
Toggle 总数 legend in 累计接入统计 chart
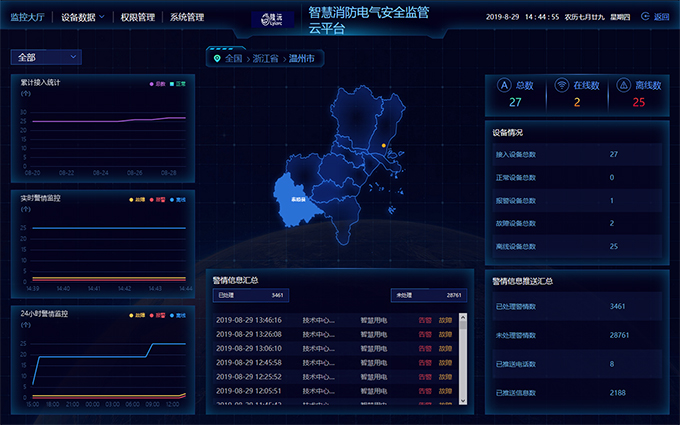click(x=157, y=83)
